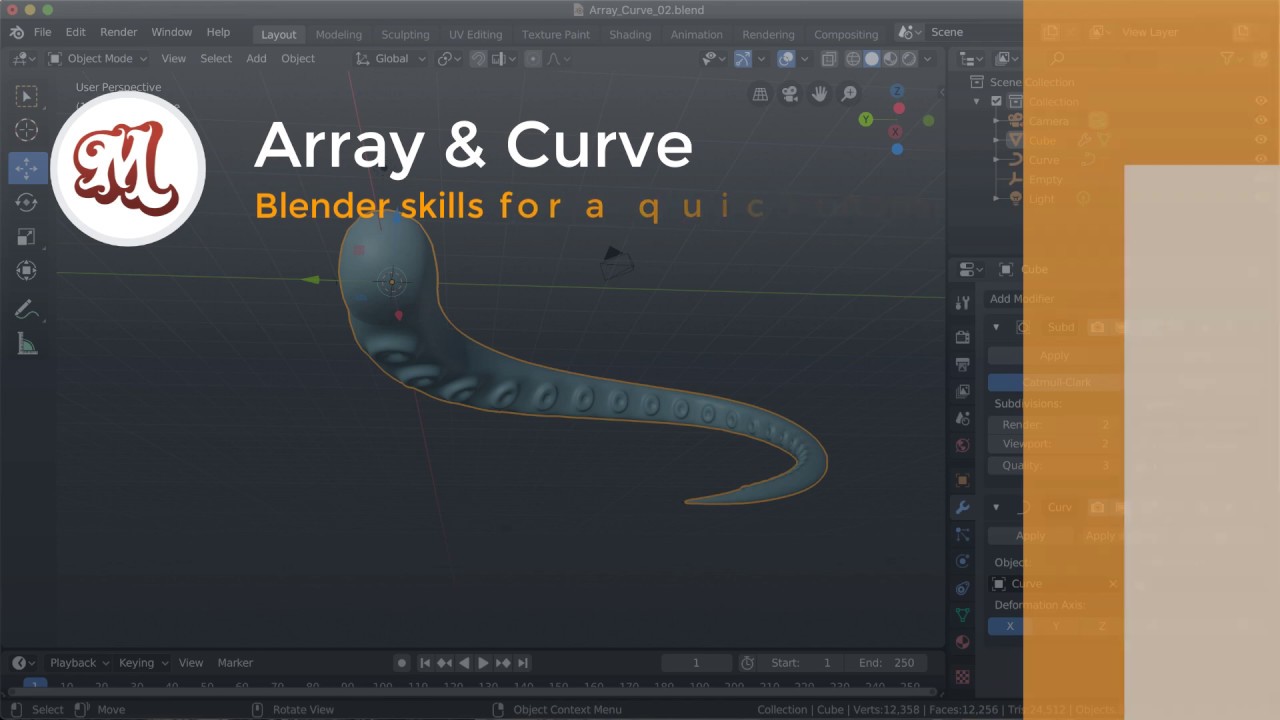Open Material properties tab
Image resolution: width=1280 pixels, height=720 pixels.
(x=962, y=642)
